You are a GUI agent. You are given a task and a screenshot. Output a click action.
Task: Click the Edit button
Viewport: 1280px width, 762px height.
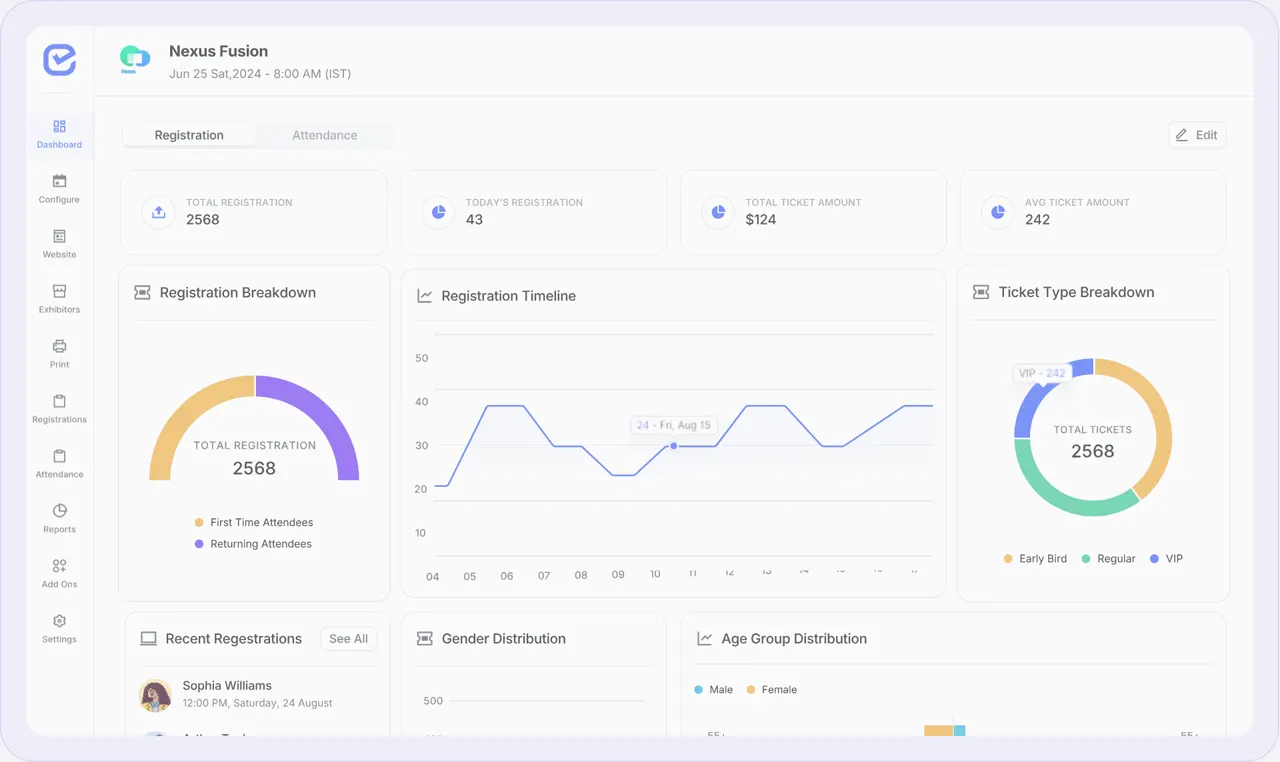(1197, 135)
